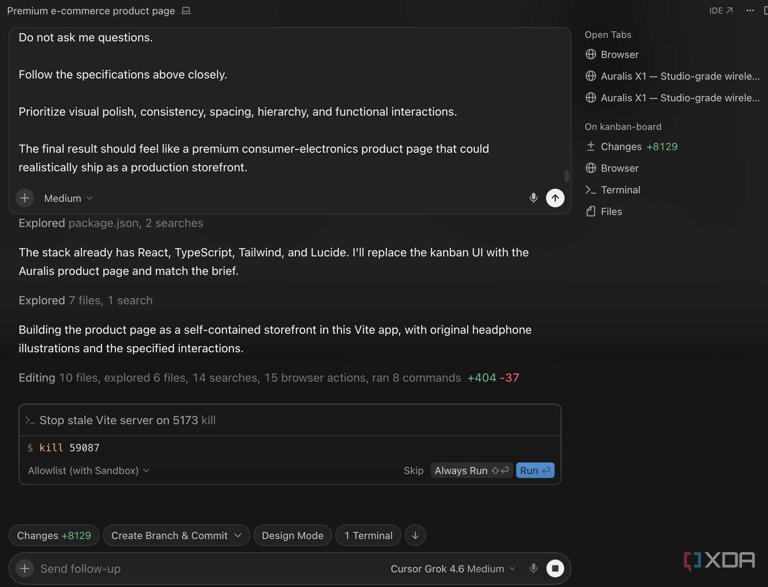Expand the Create Branch & Commit chevron
This screenshot has width=768, height=587.
pos(238,536)
